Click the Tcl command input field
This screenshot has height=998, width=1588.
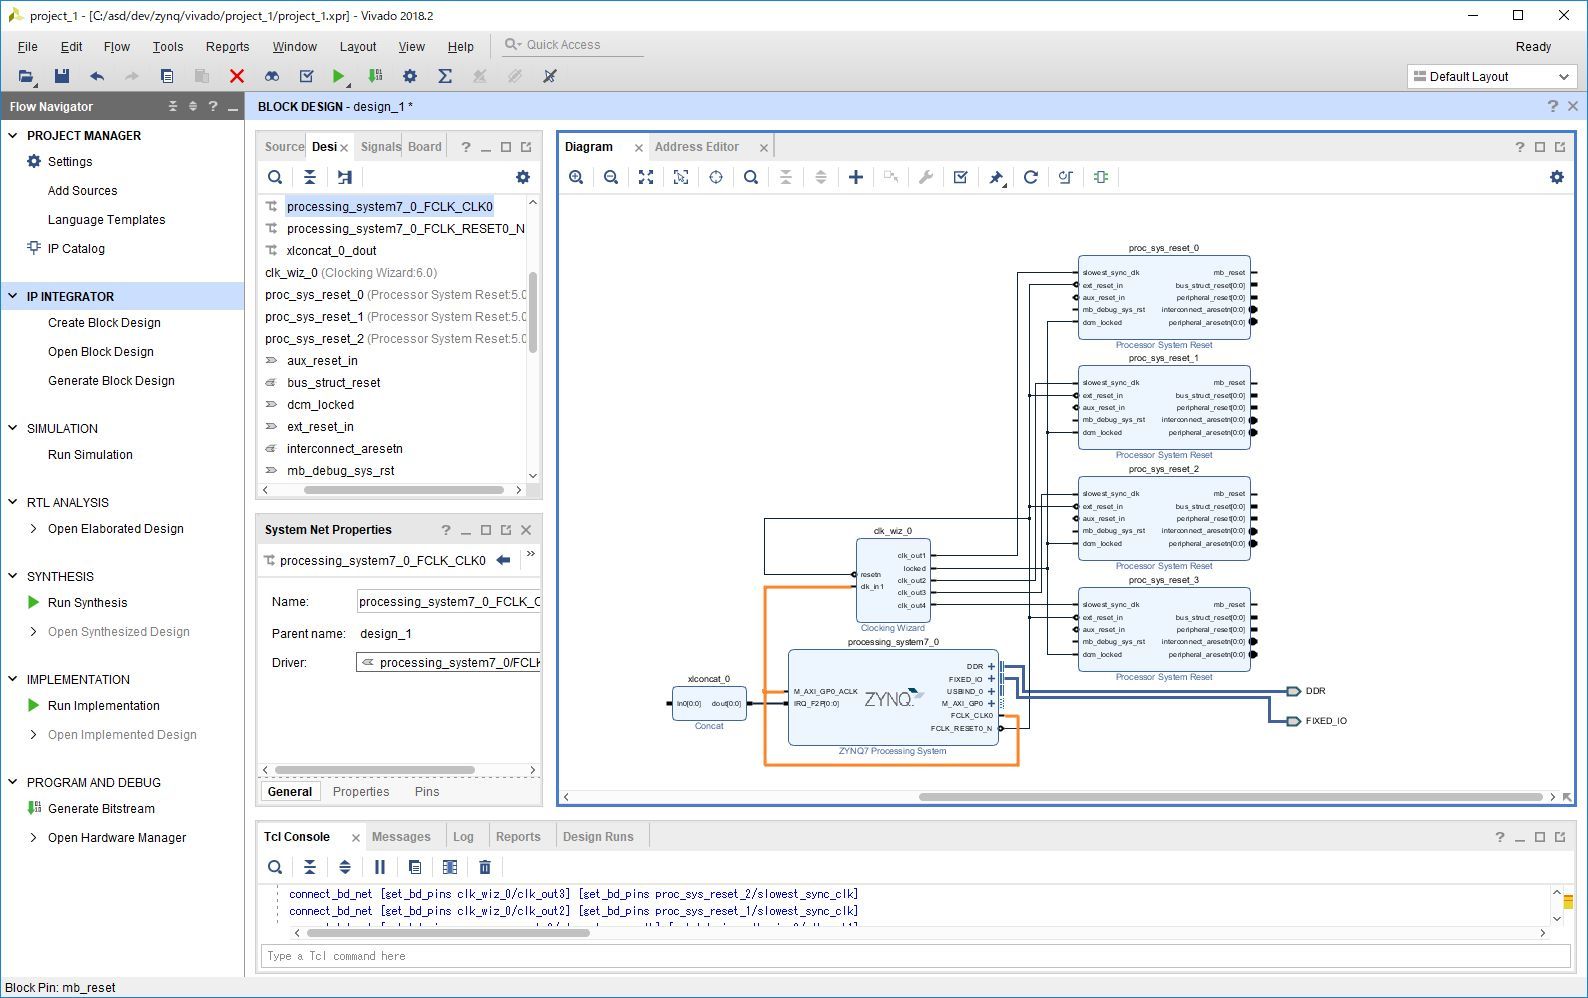[x=900, y=956]
